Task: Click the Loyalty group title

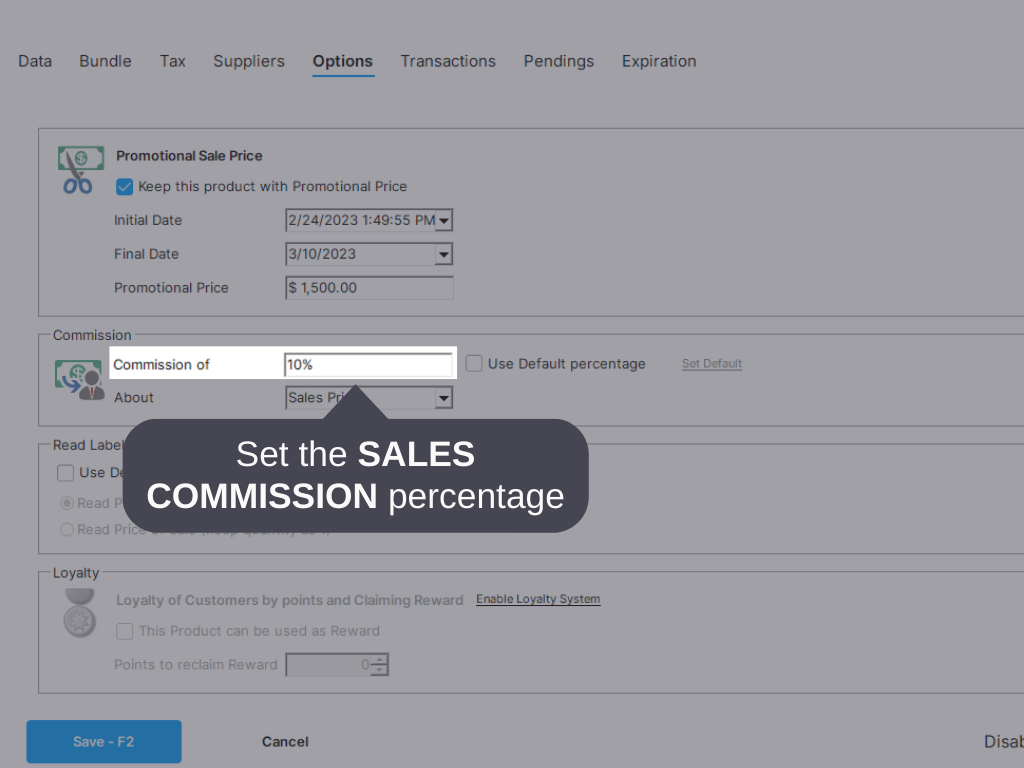Action: tap(76, 573)
